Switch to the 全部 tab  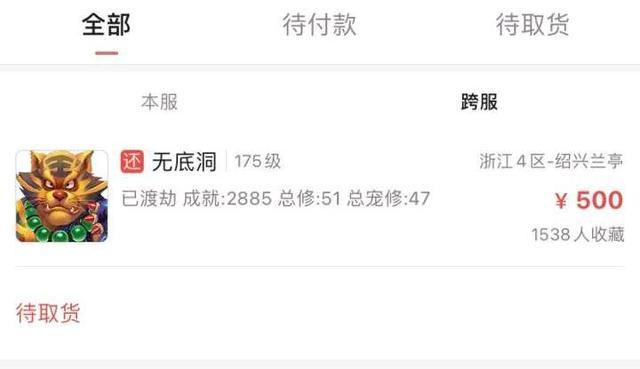click(107, 24)
